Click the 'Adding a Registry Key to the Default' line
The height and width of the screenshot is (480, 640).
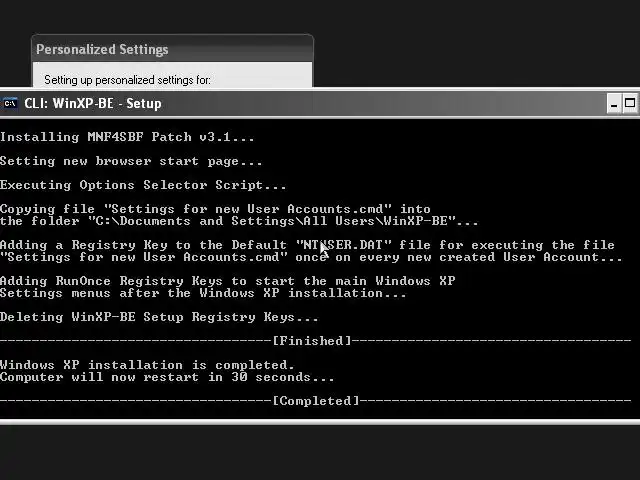(x=307, y=245)
